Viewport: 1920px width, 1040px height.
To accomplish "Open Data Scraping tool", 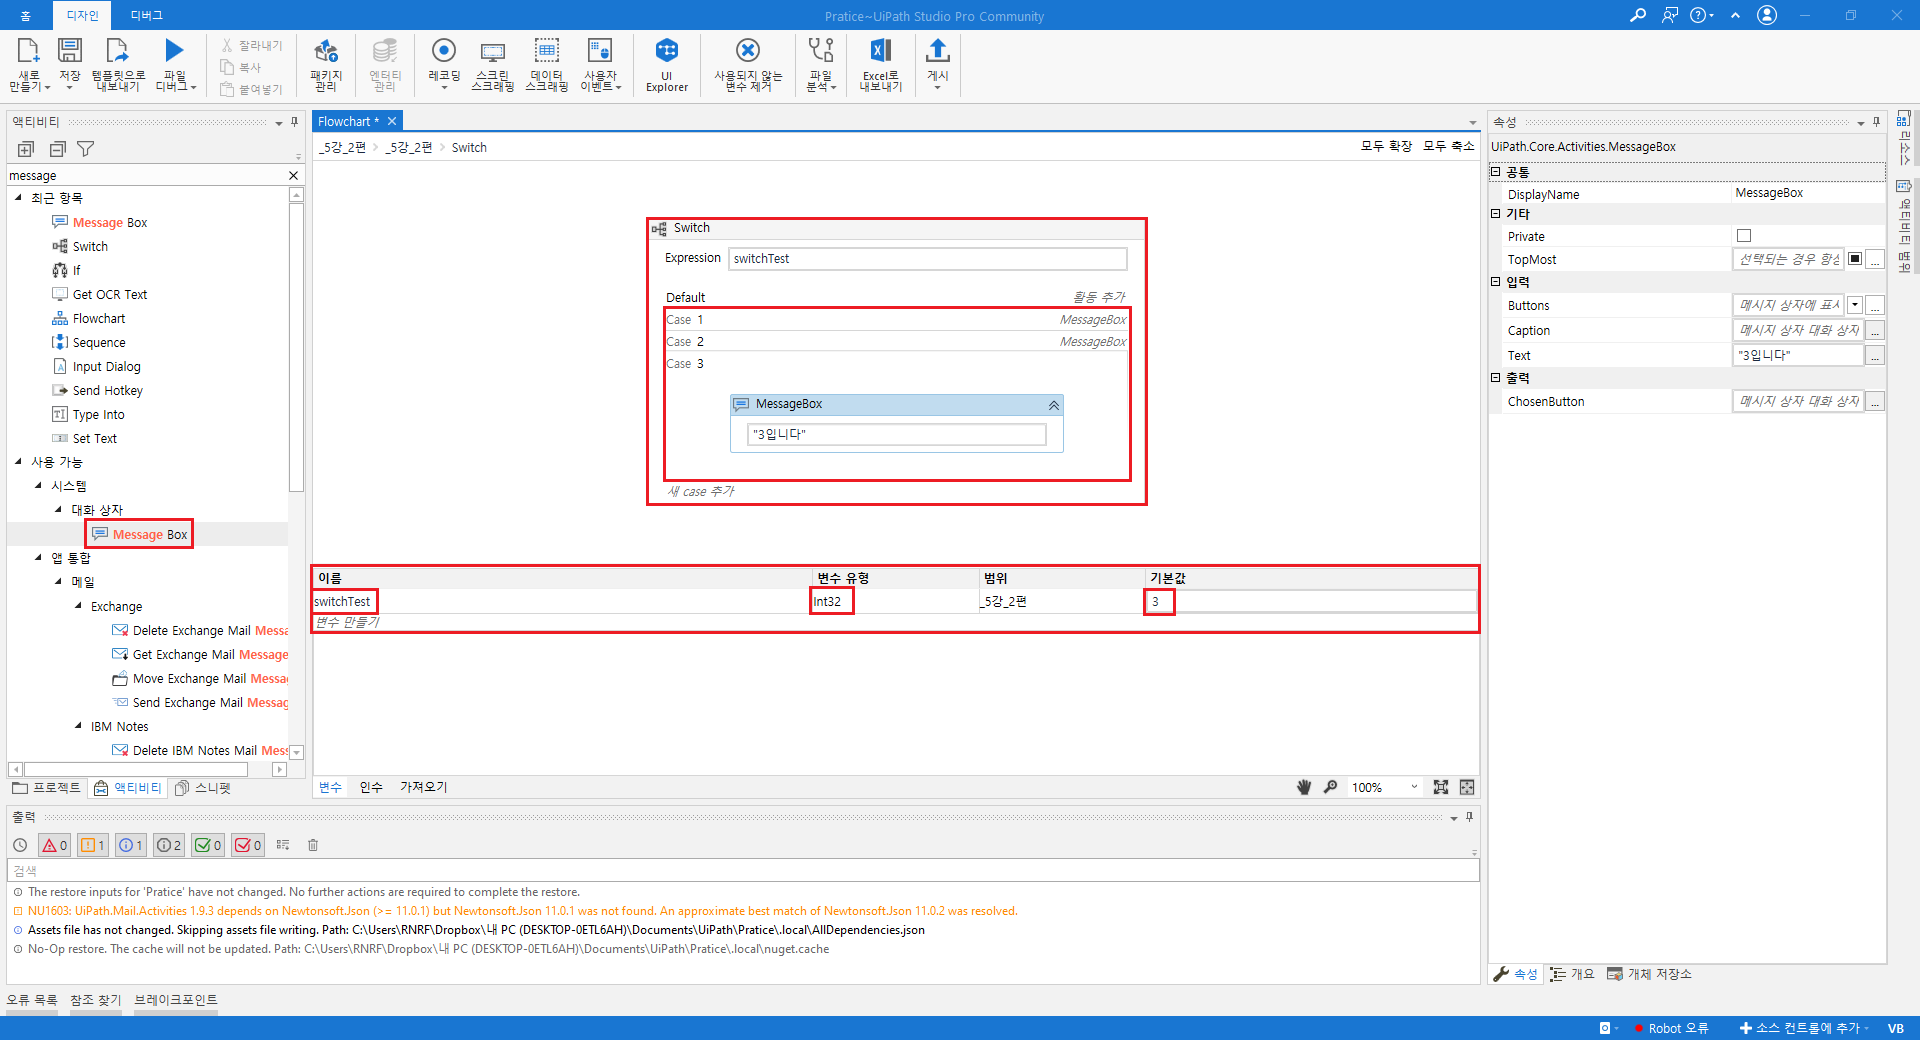I will tap(546, 64).
